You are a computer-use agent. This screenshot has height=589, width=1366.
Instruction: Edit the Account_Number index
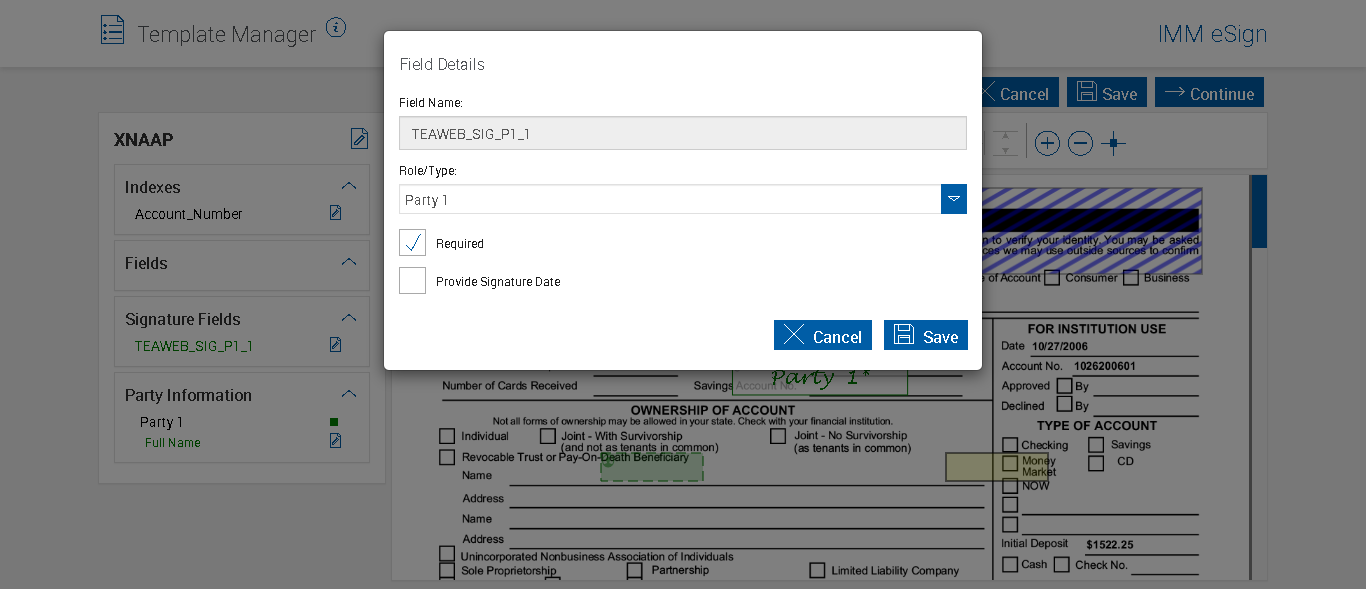(x=336, y=213)
